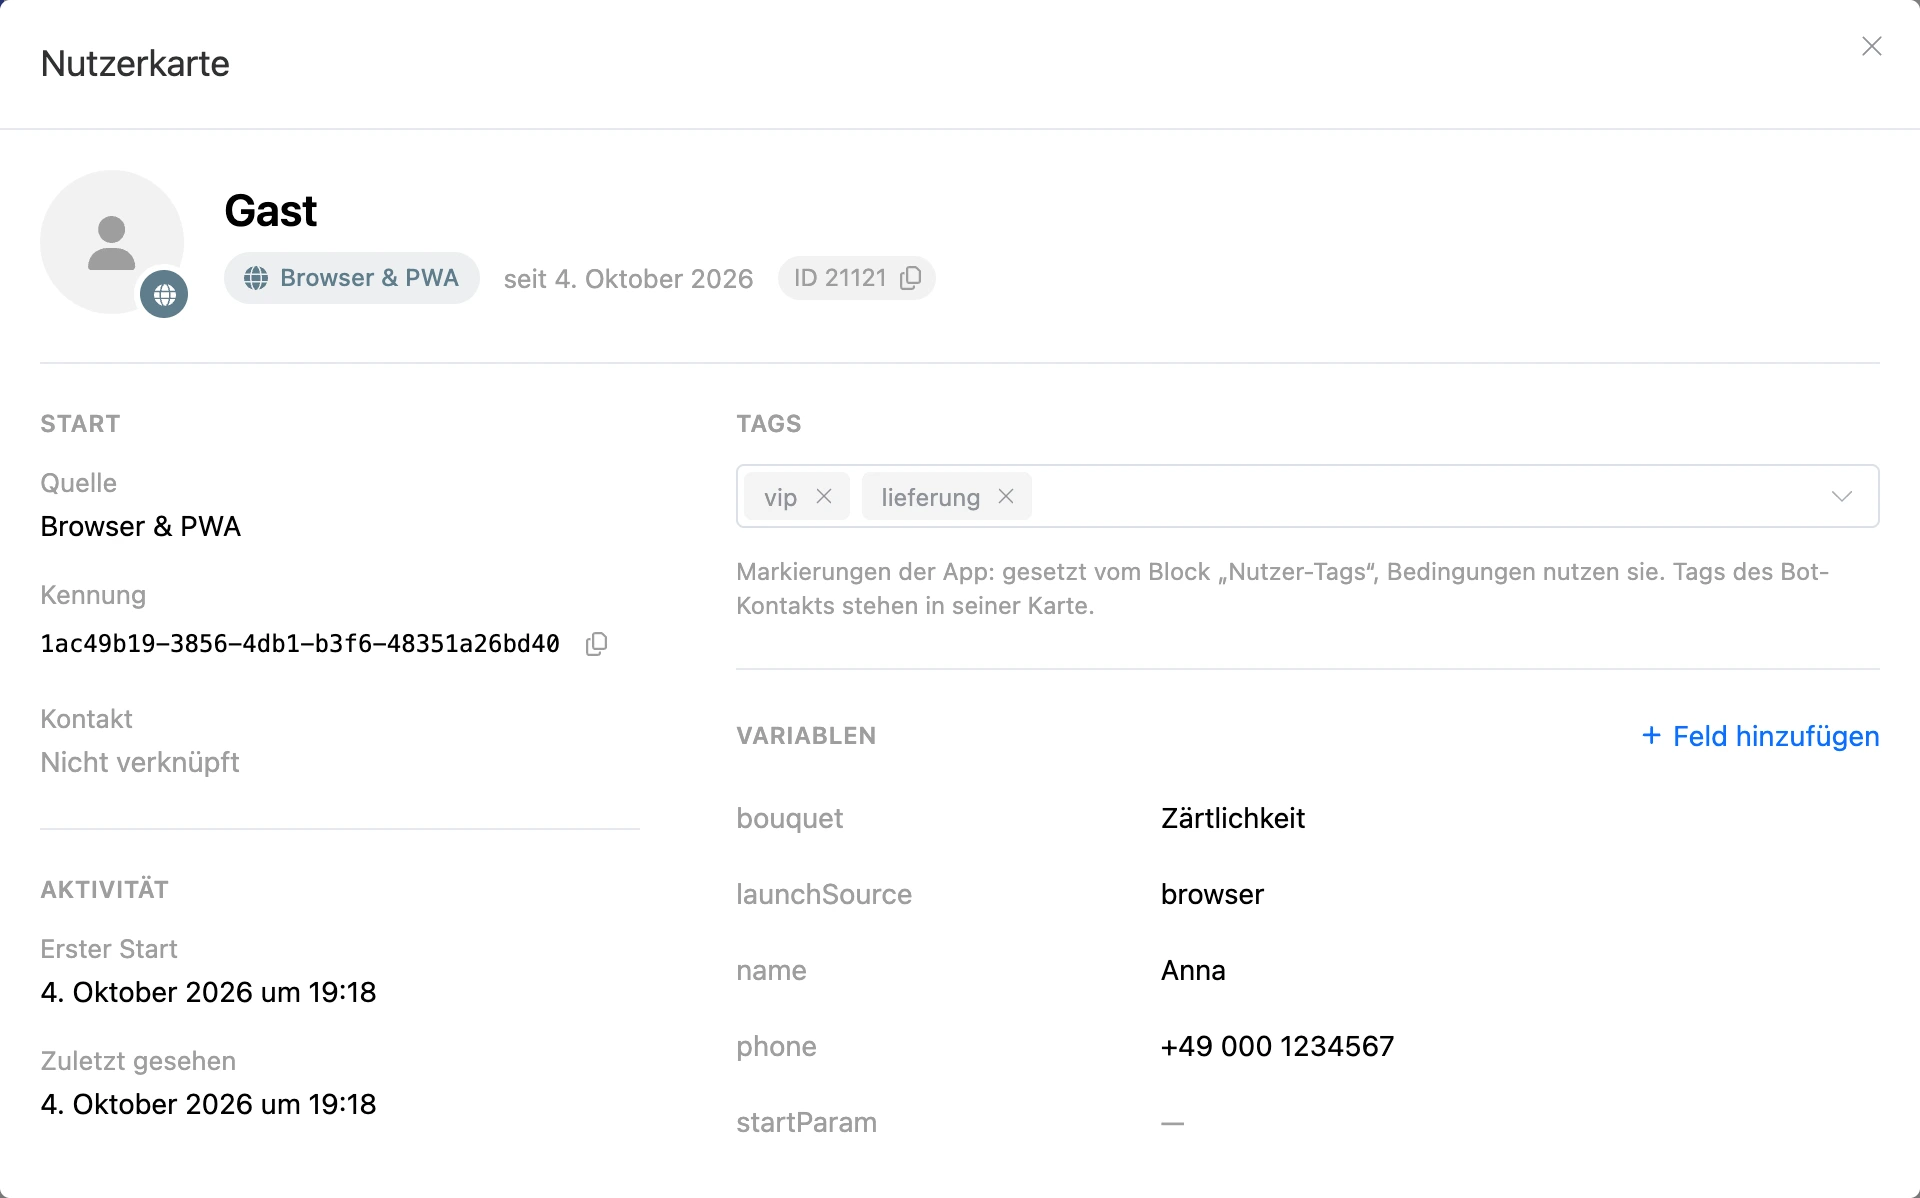Remove the vip tag
This screenshot has width=1920, height=1198.
click(824, 496)
